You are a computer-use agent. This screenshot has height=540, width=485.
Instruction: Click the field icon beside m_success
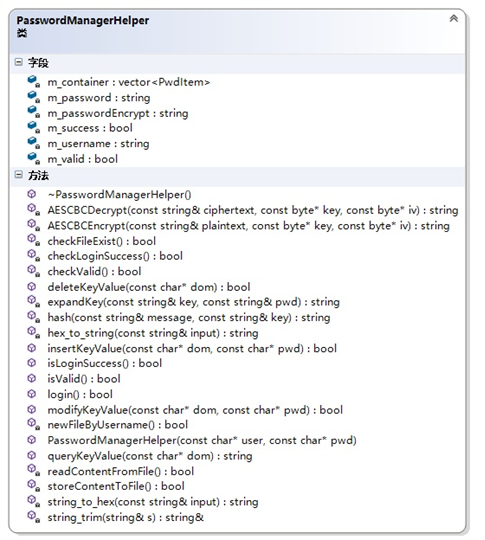33,127
